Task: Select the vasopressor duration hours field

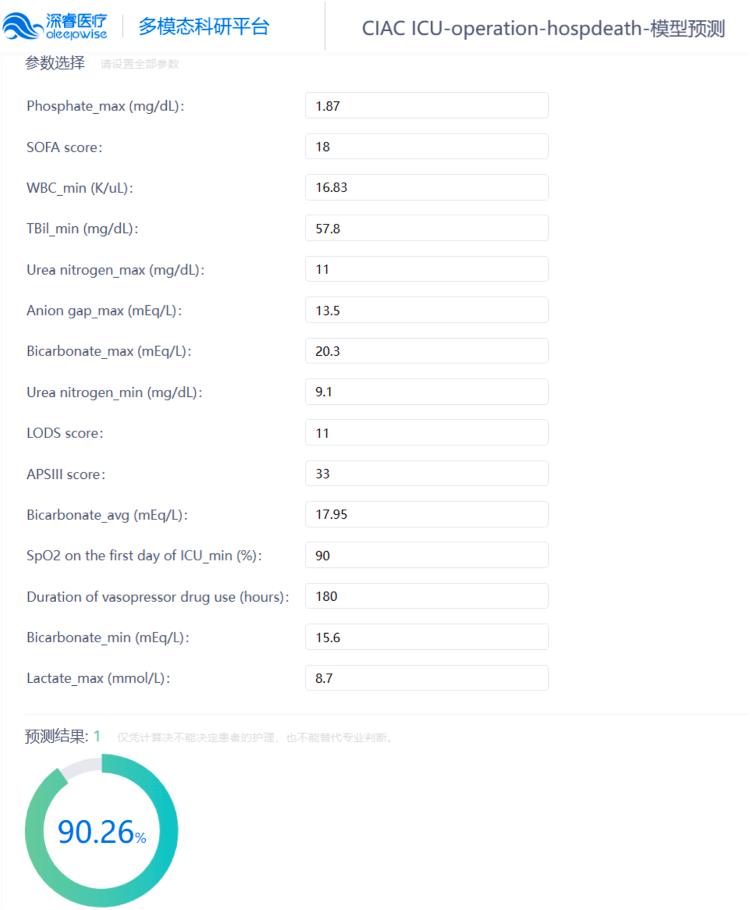Action: click(x=427, y=596)
